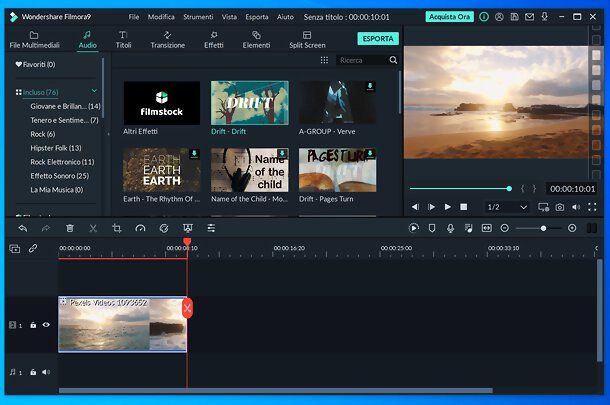Open the audio mixer icon
The width and height of the screenshot is (610, 405).
click(x=468, y=228)
